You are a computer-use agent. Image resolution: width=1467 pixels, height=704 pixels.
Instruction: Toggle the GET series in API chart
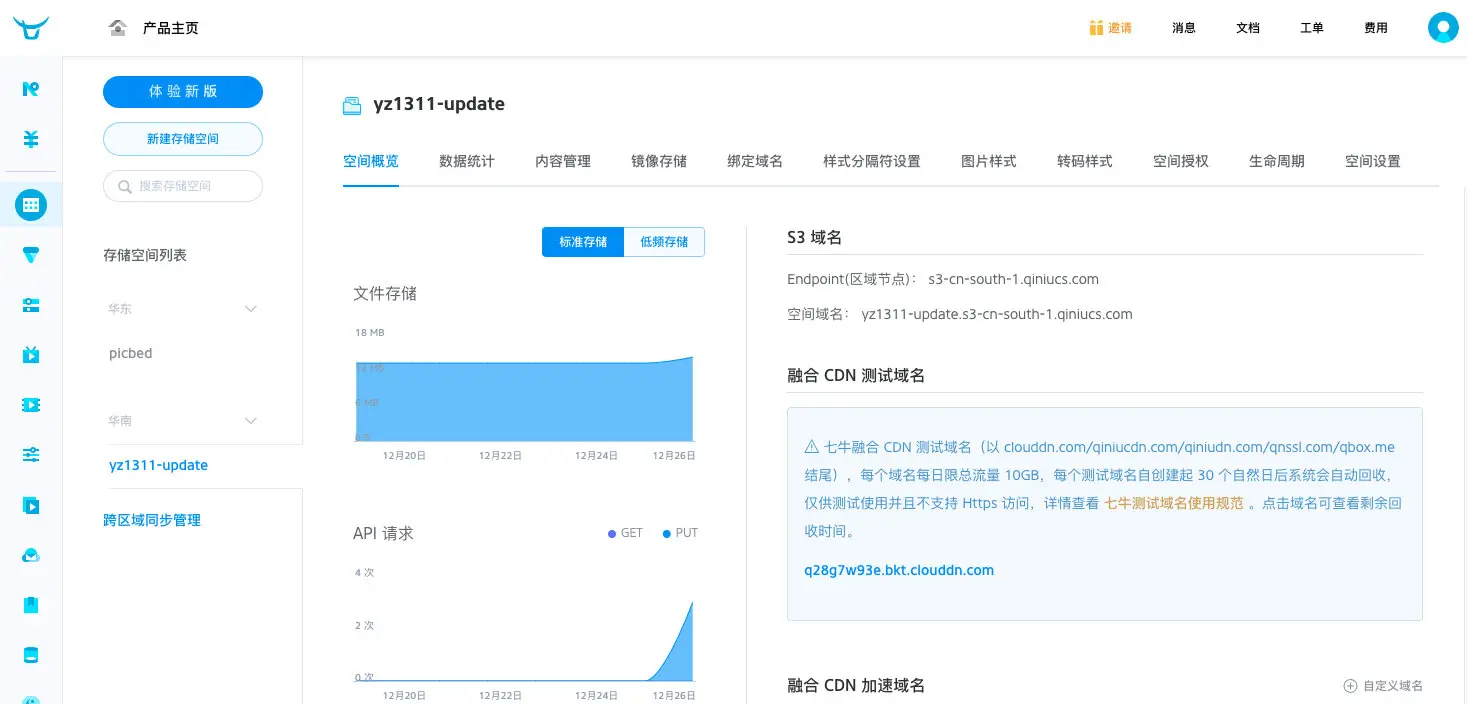coord(625,533)
